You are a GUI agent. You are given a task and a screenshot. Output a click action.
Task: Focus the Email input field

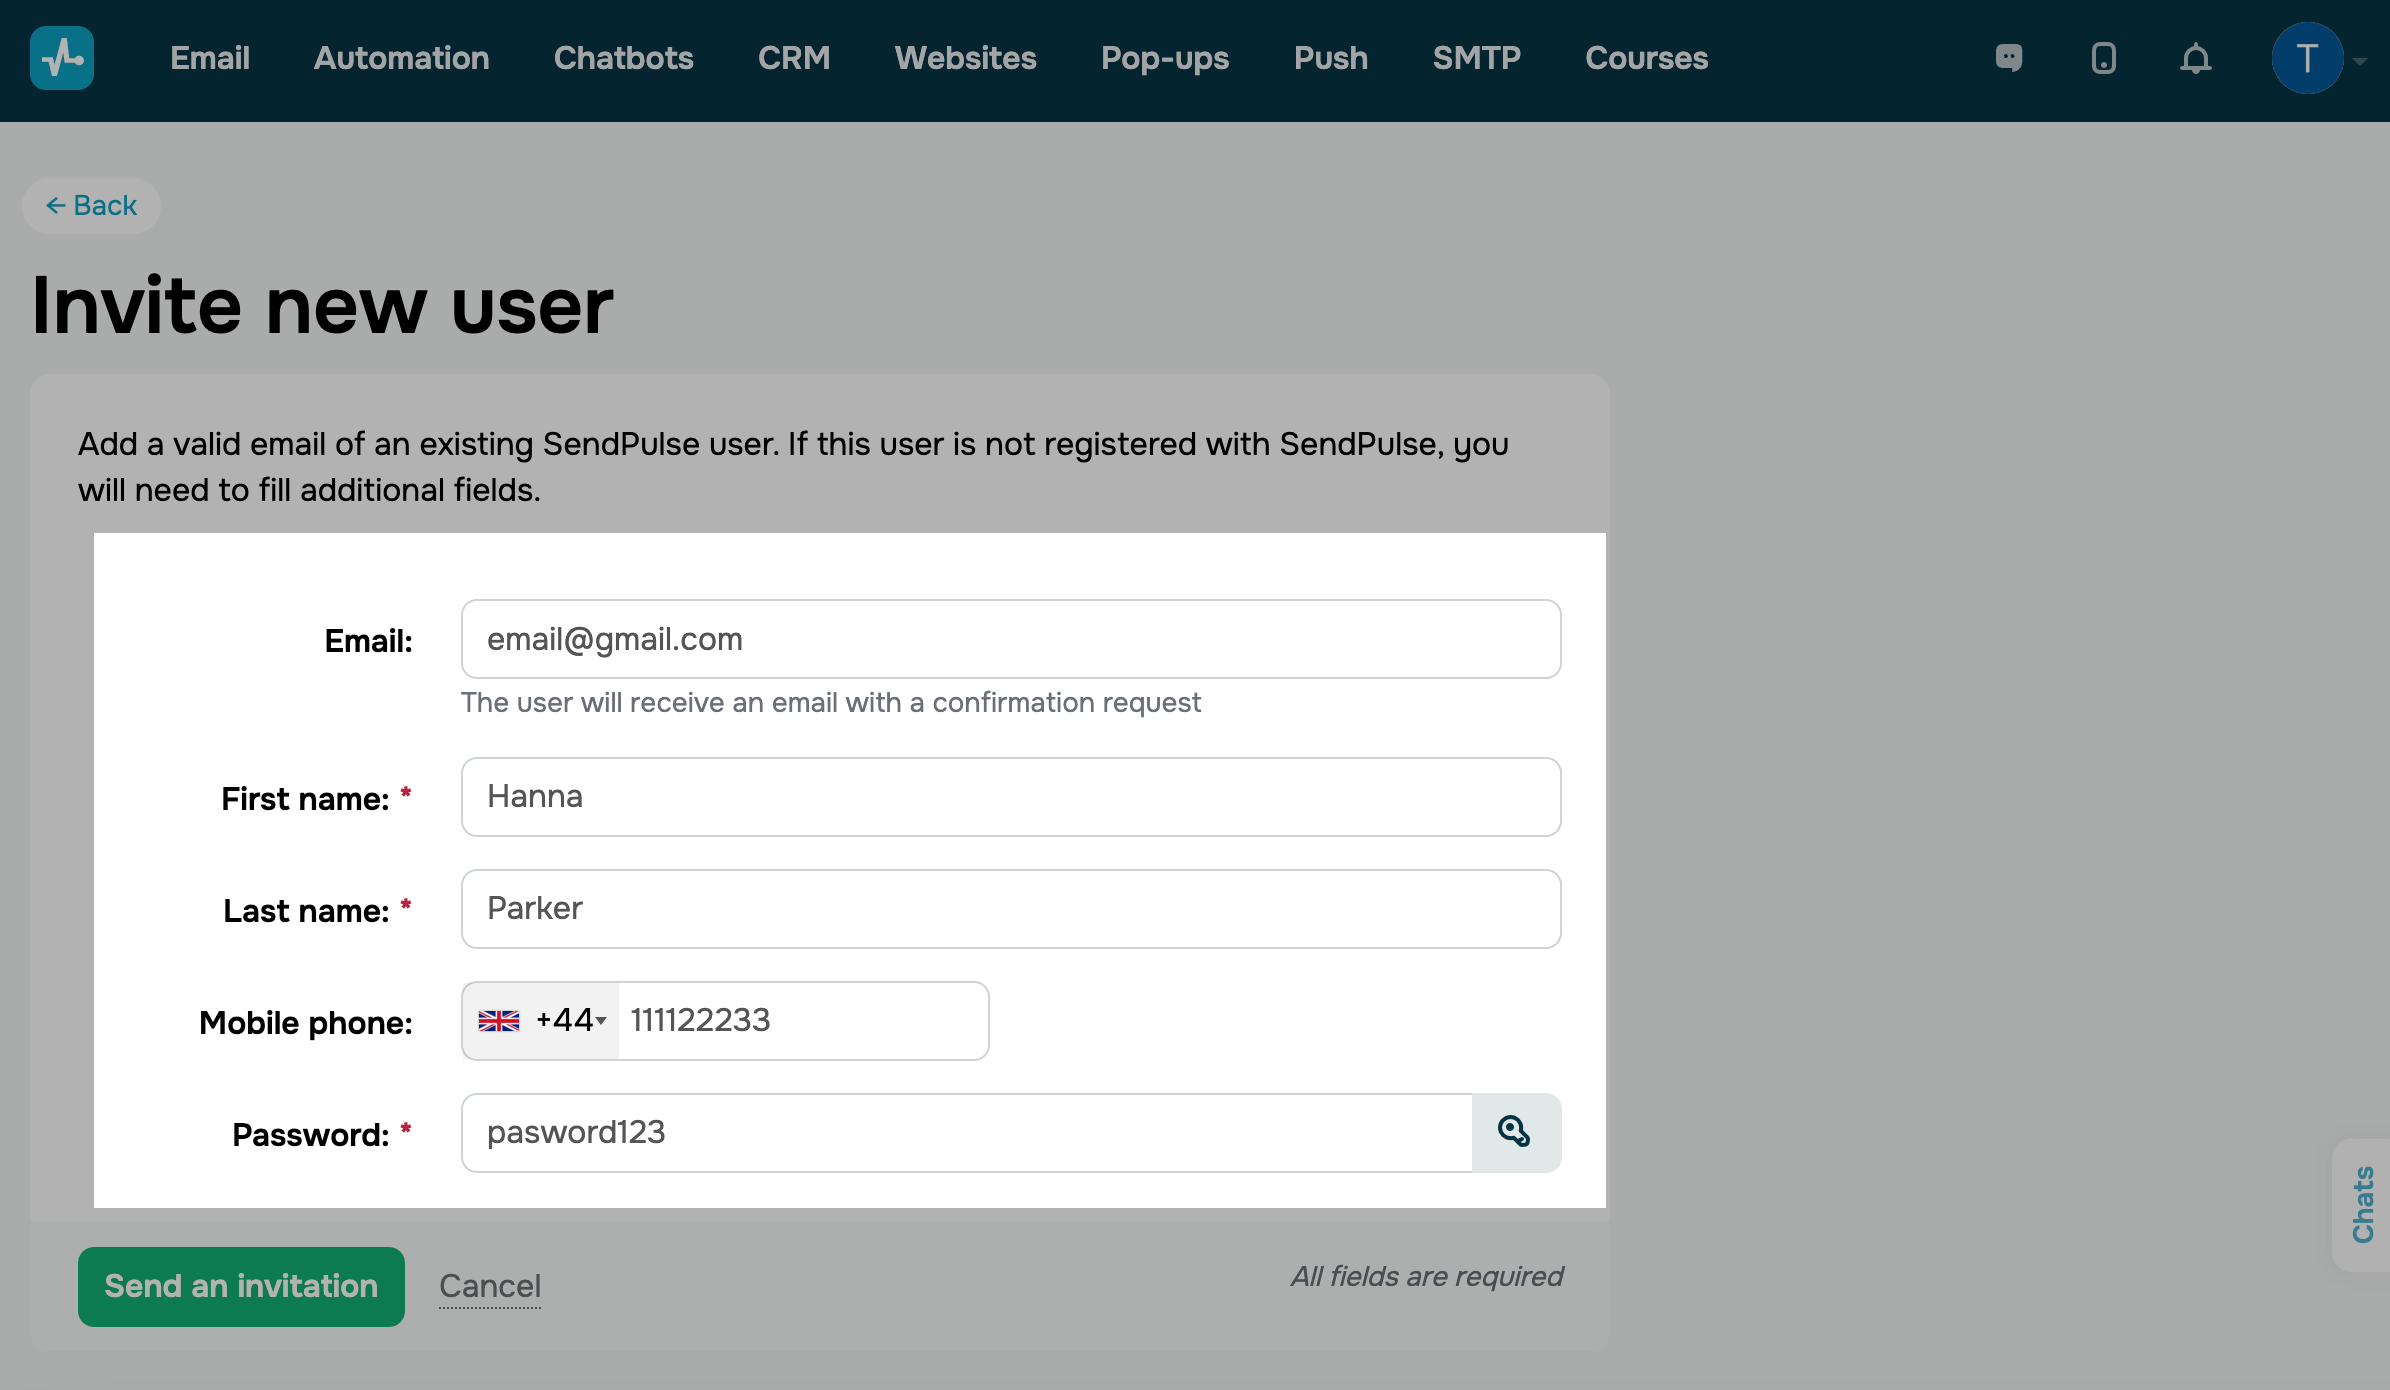click(1010, 639)
